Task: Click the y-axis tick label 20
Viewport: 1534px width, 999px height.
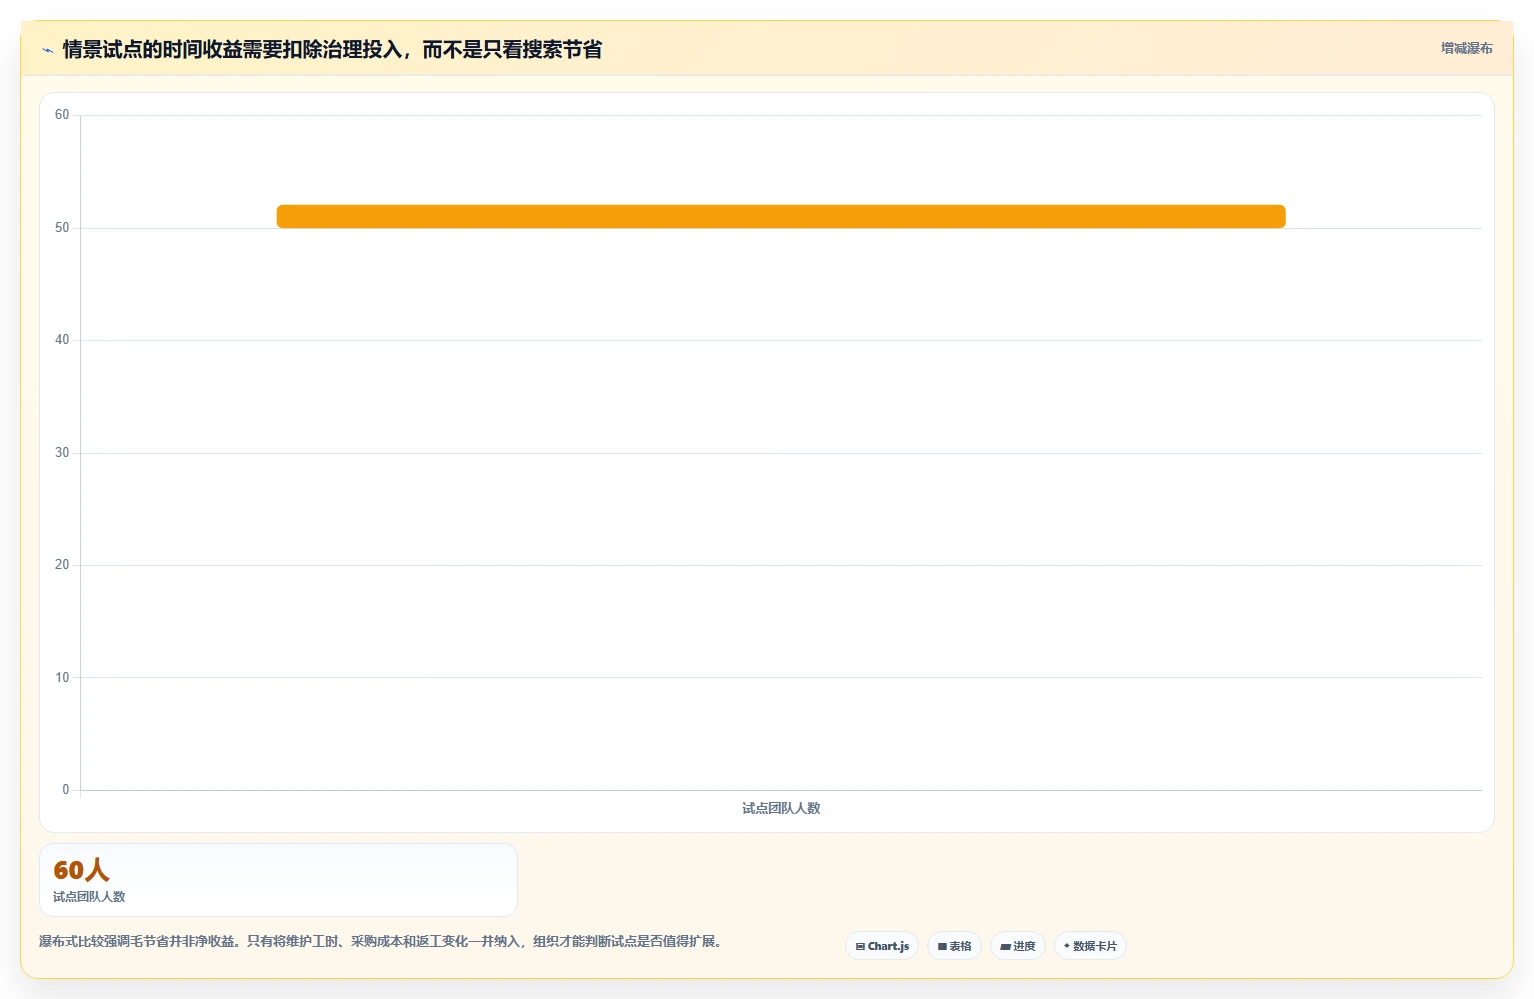Action: pos(62,565)
